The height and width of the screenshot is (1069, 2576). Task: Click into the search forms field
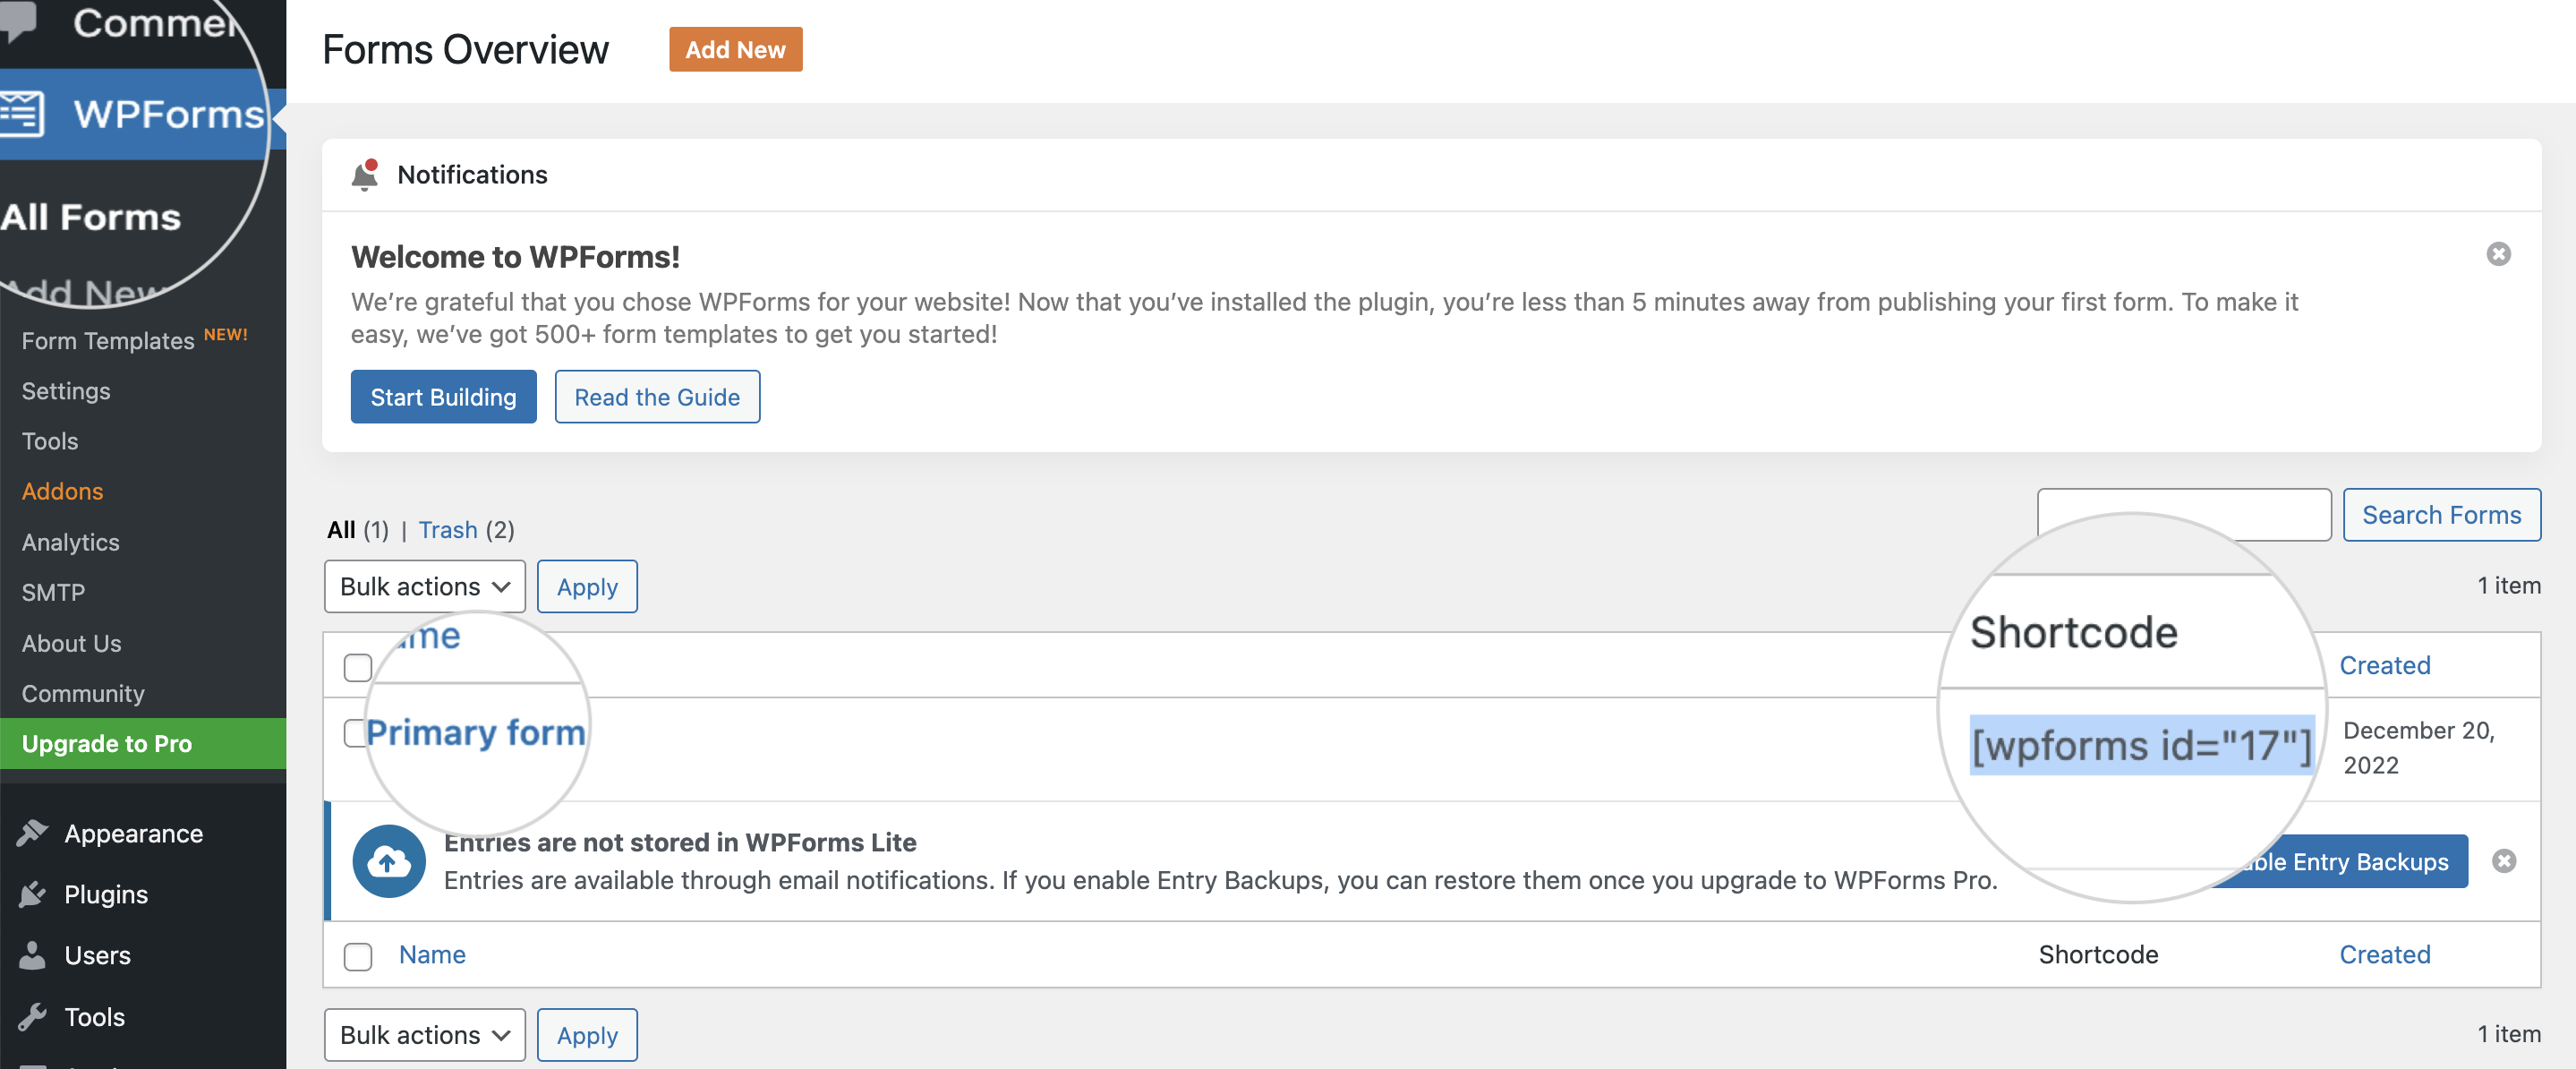pyautogui.click(x=2183, y=515)
